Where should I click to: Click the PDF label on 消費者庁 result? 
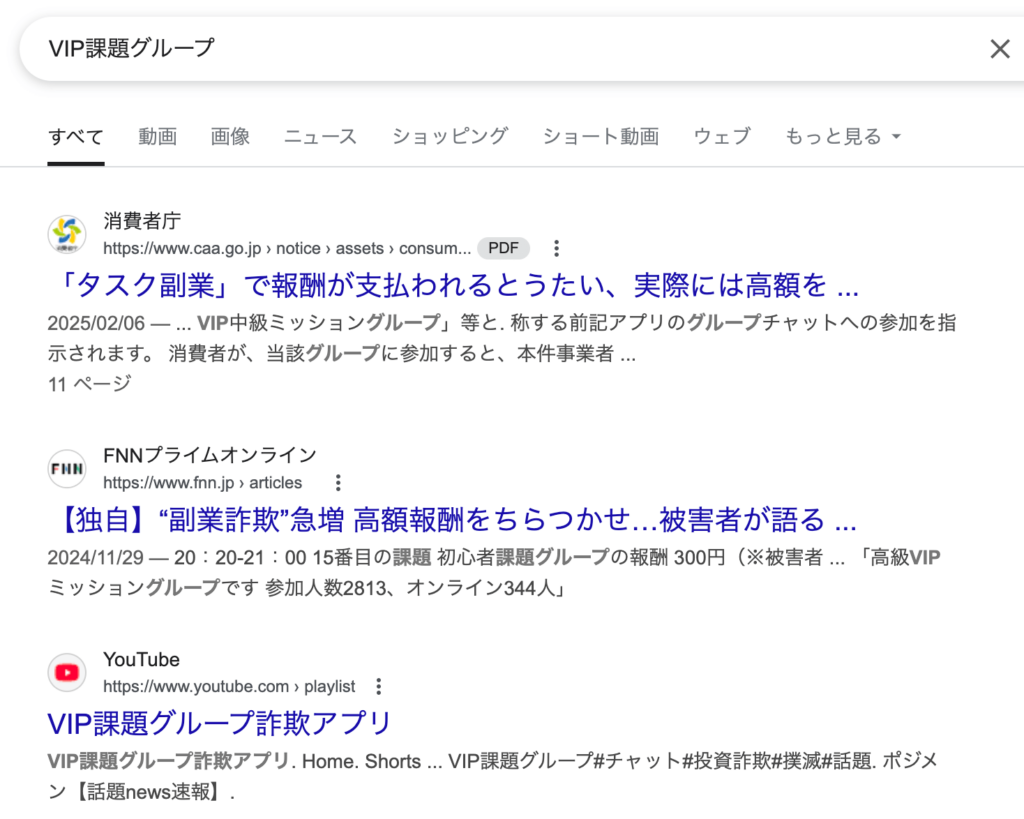tap(503, 248)
